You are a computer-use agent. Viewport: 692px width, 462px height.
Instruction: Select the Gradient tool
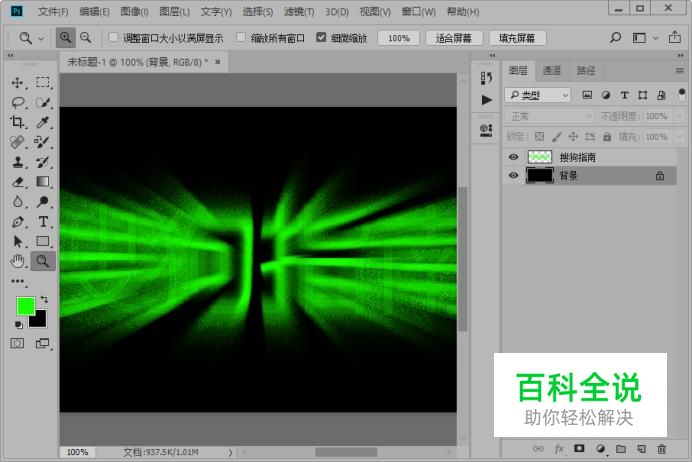(43, 182)
